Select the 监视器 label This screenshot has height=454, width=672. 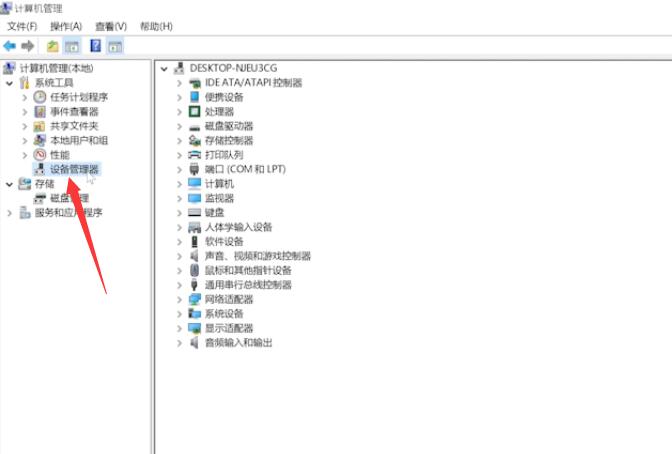tap(219, 198)
